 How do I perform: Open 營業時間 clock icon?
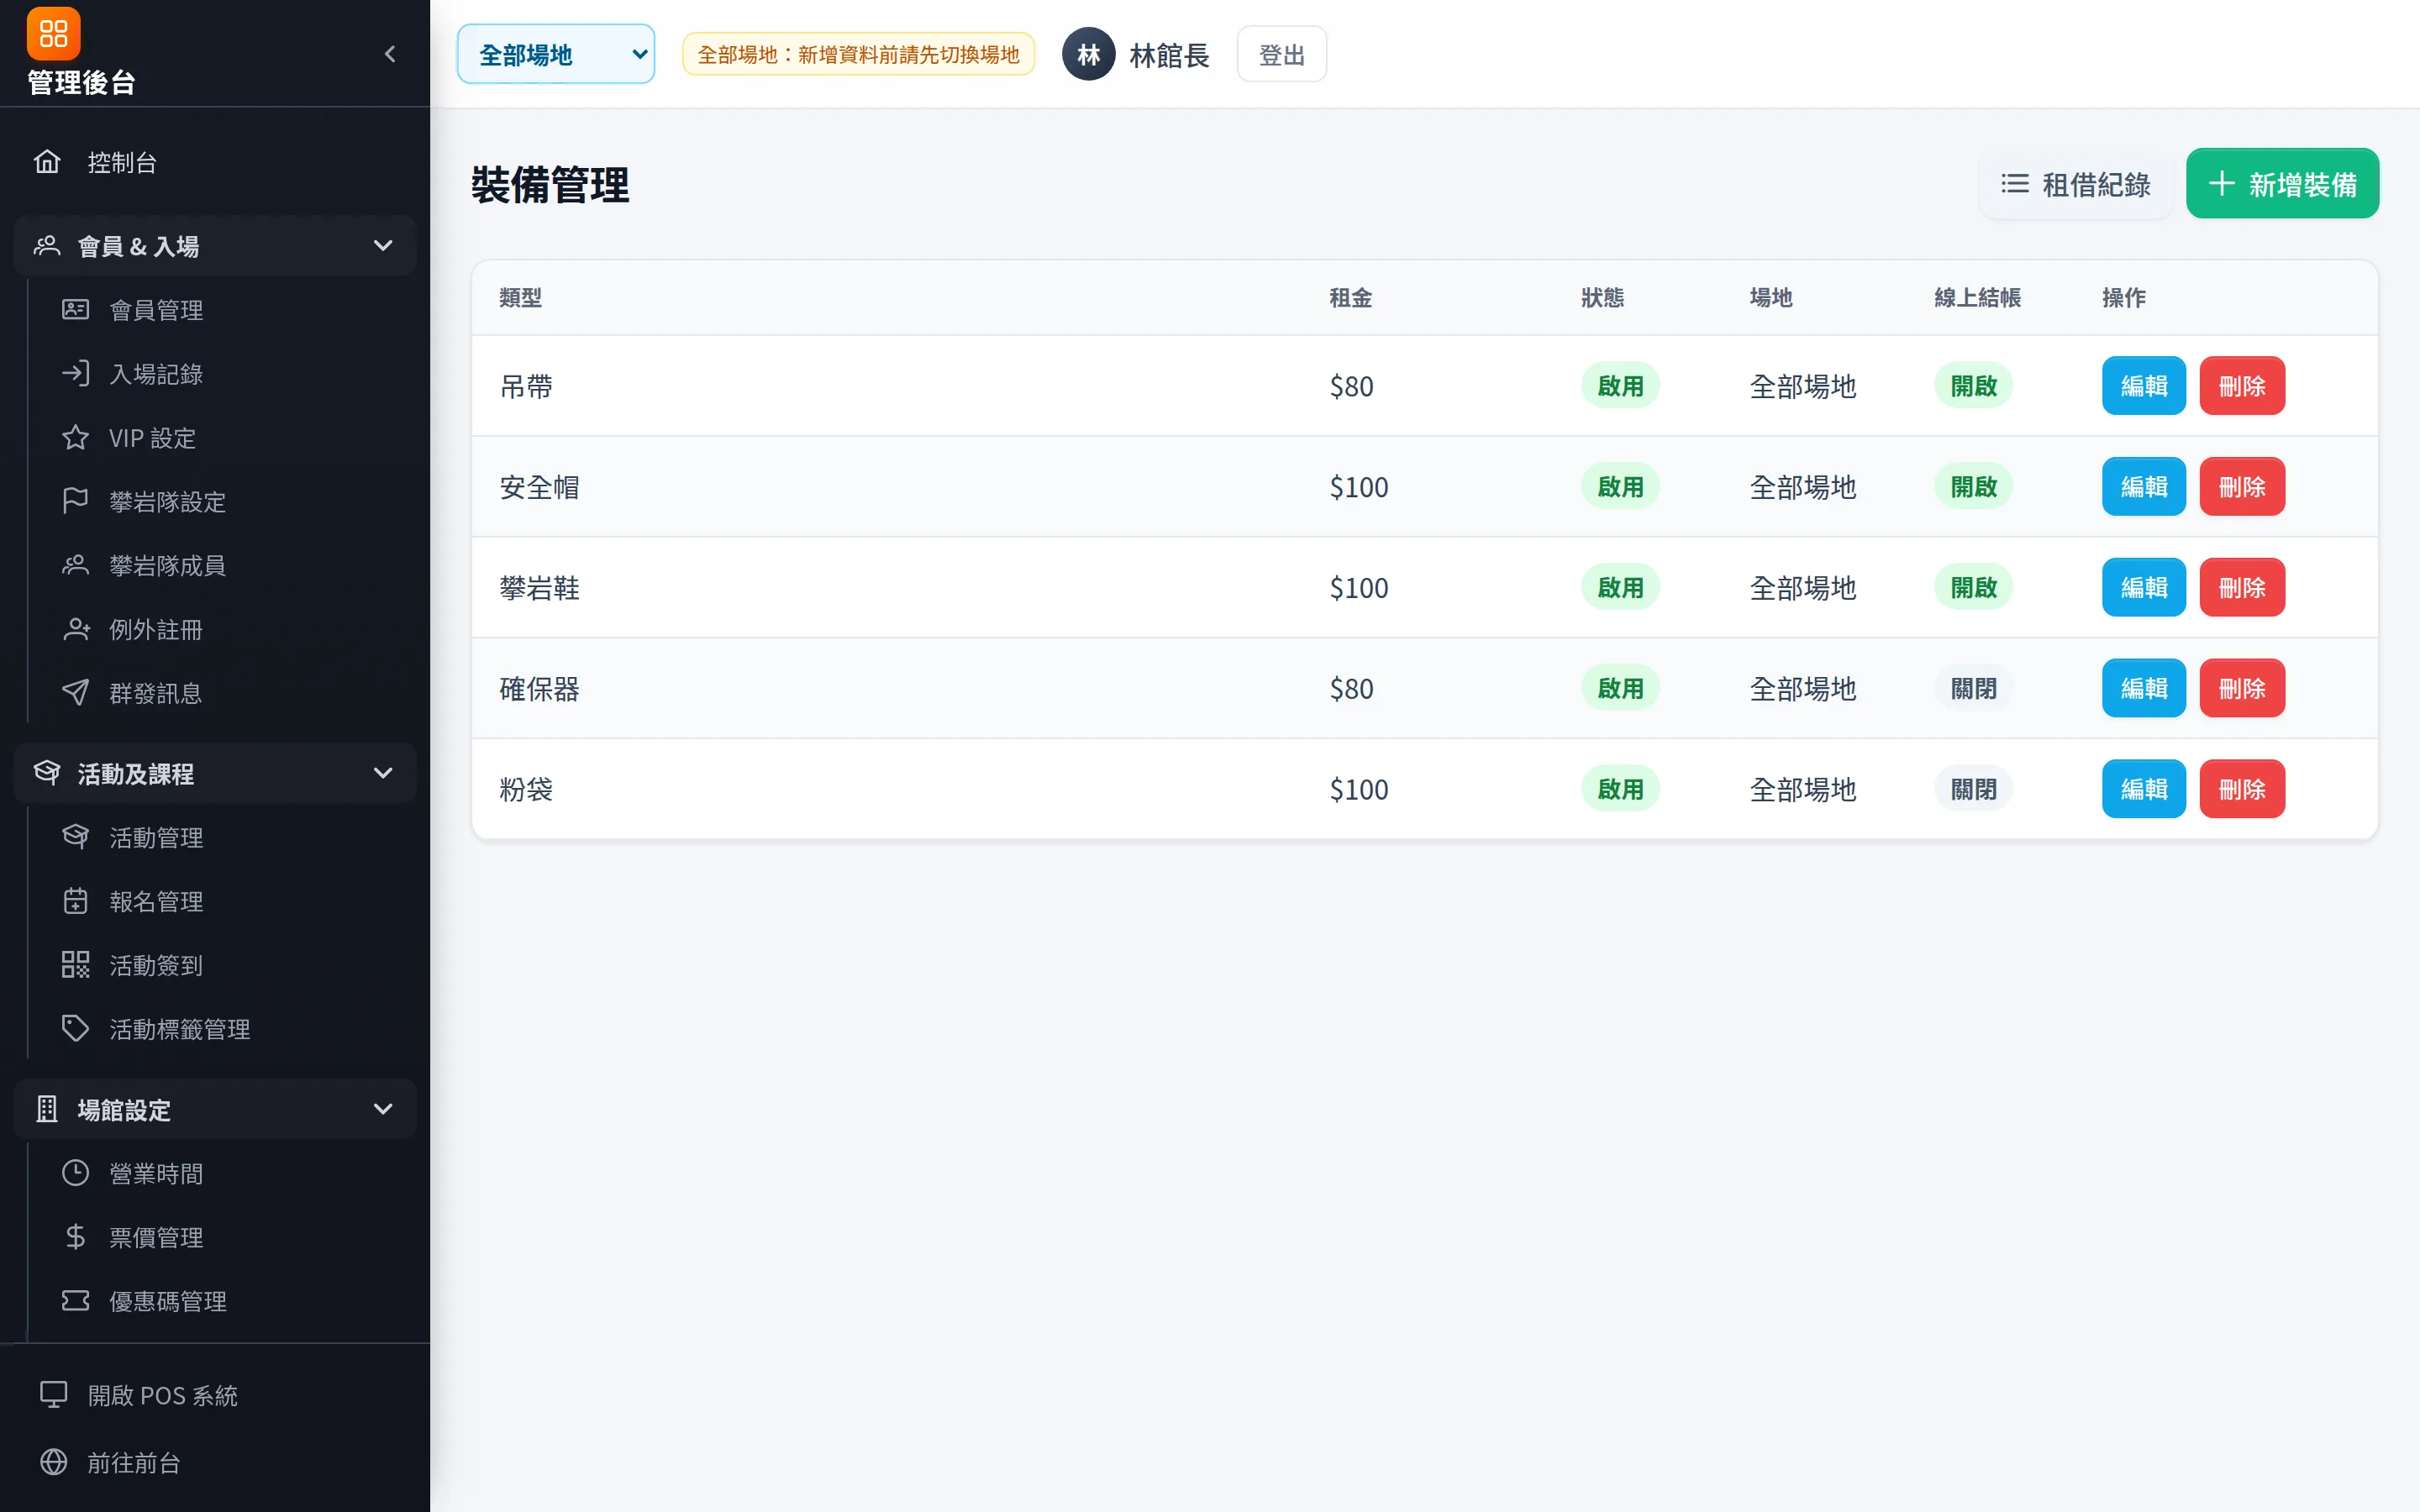(75, 1173)
